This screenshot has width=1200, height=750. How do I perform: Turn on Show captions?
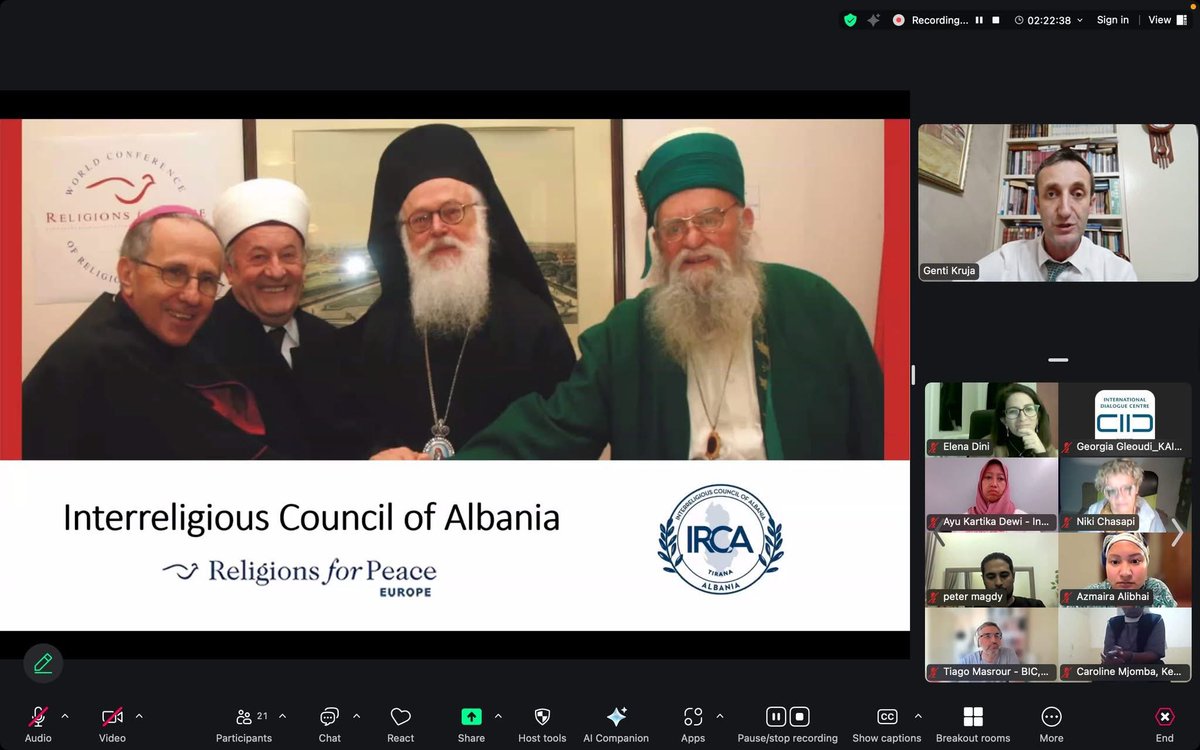point(887,724)
